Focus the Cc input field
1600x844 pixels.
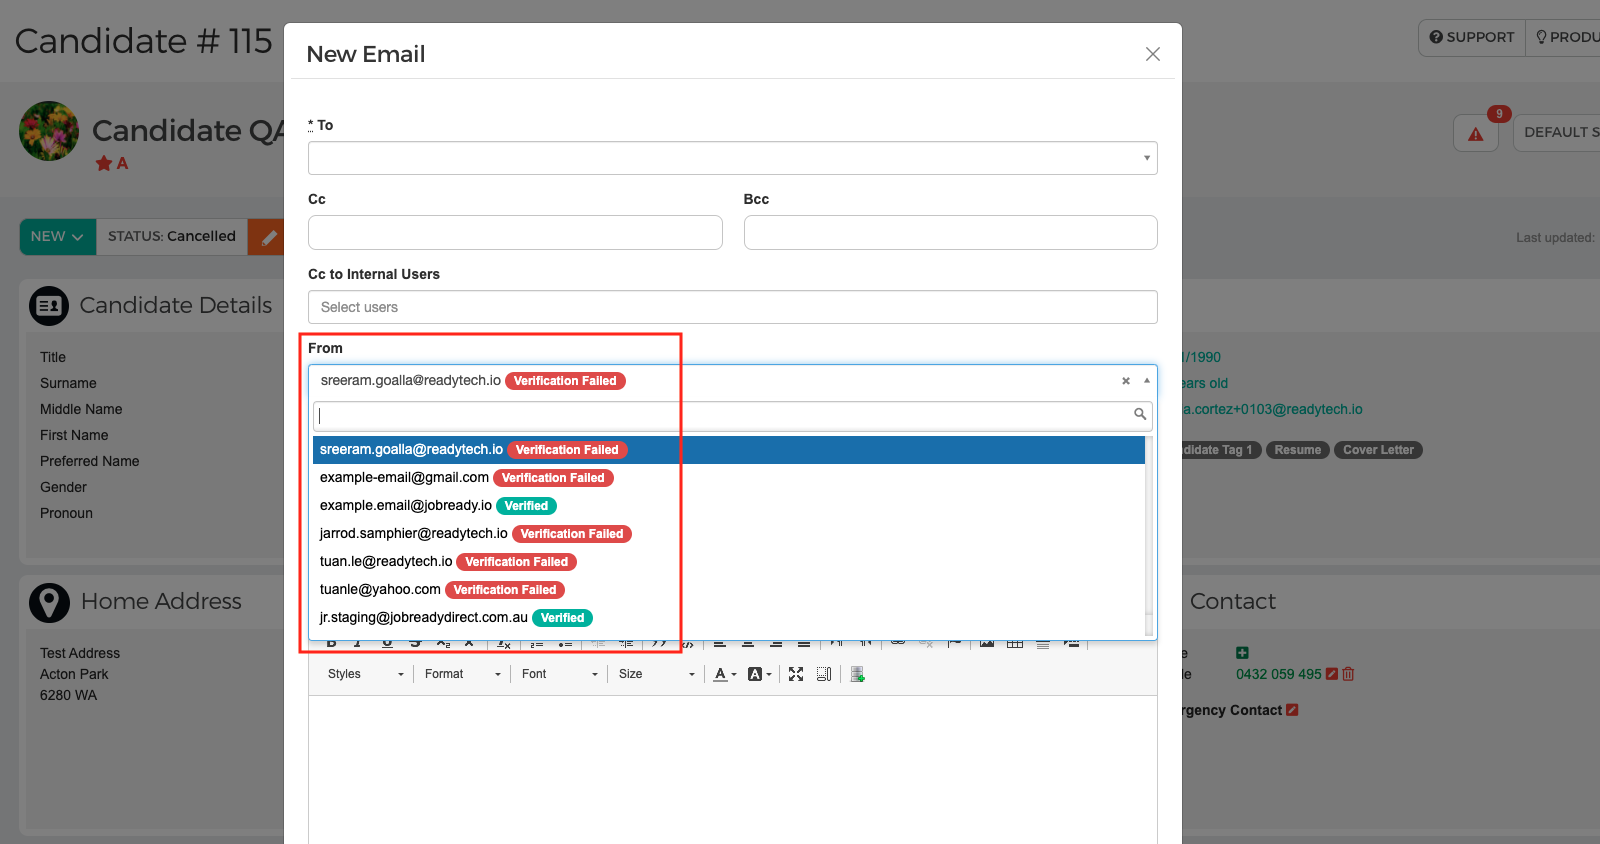pyautogui.click(x=515, y=233)
